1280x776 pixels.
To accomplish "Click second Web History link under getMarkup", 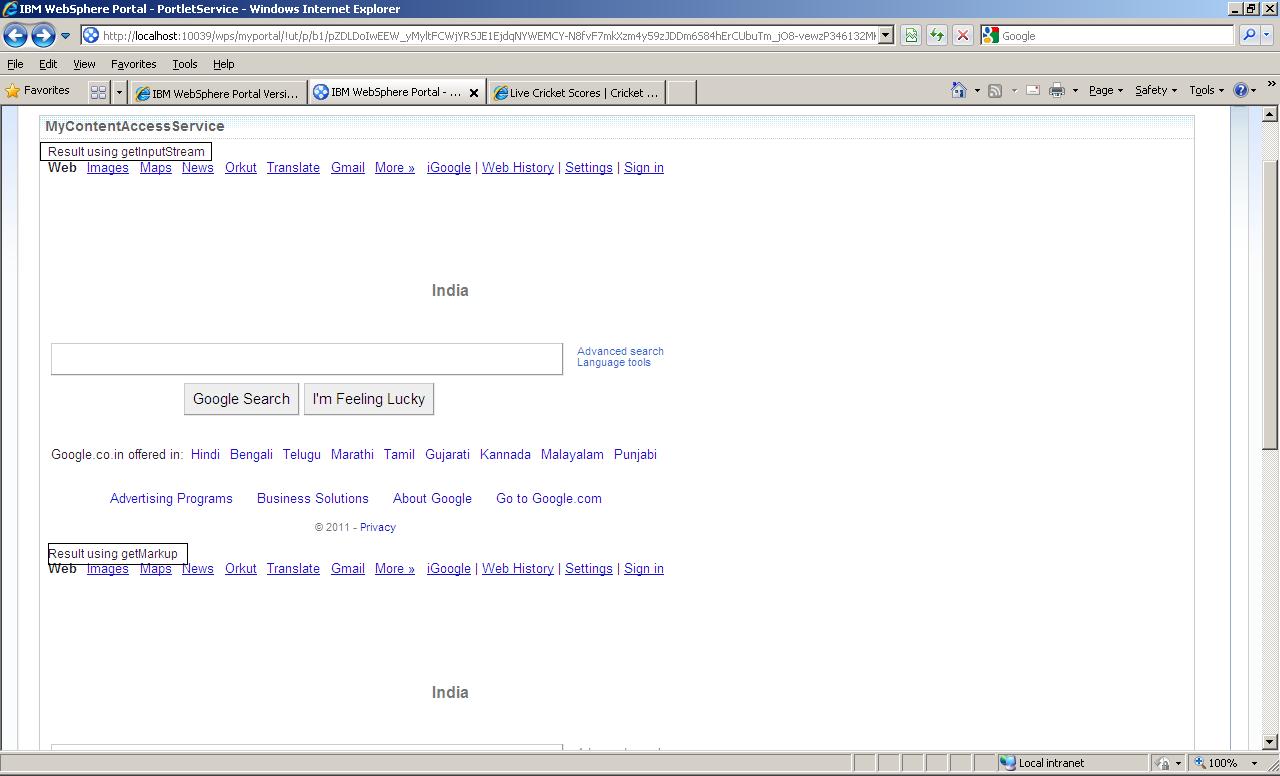I will point(517,569).
